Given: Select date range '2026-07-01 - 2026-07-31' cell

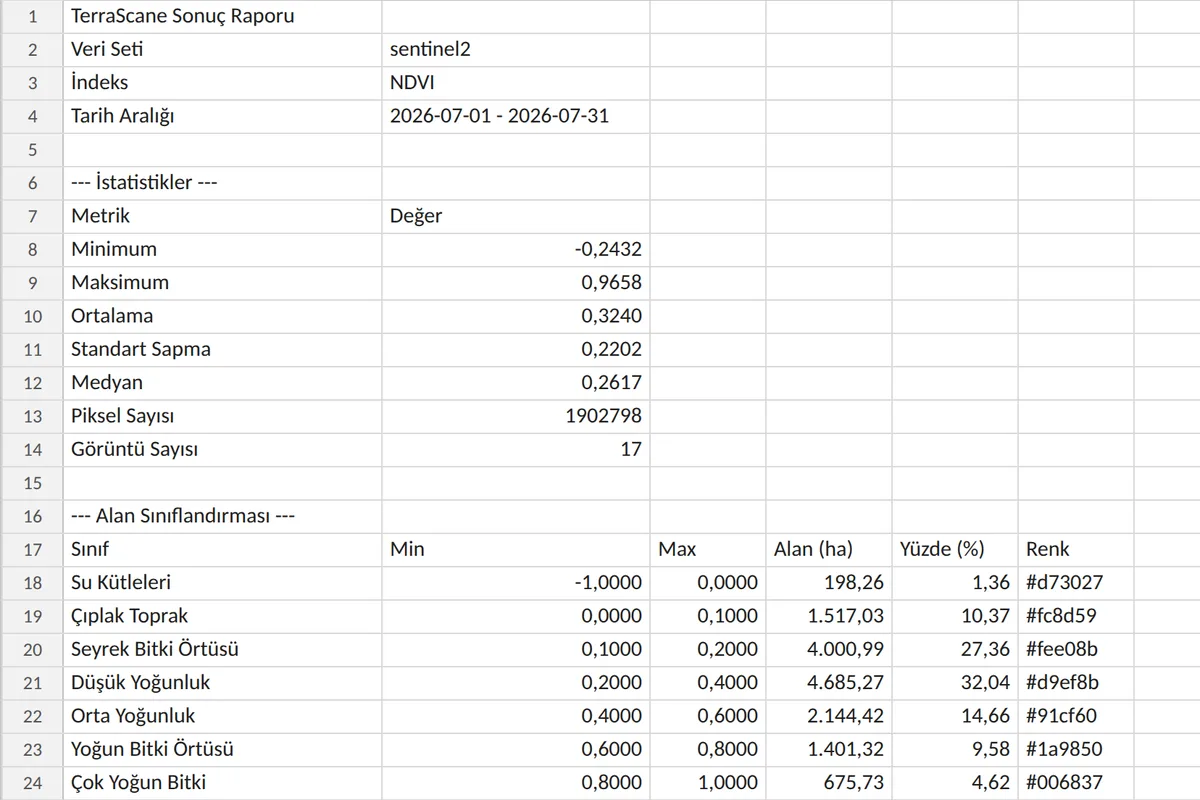Looking at the screenshot, I should [x=516, y=116].
